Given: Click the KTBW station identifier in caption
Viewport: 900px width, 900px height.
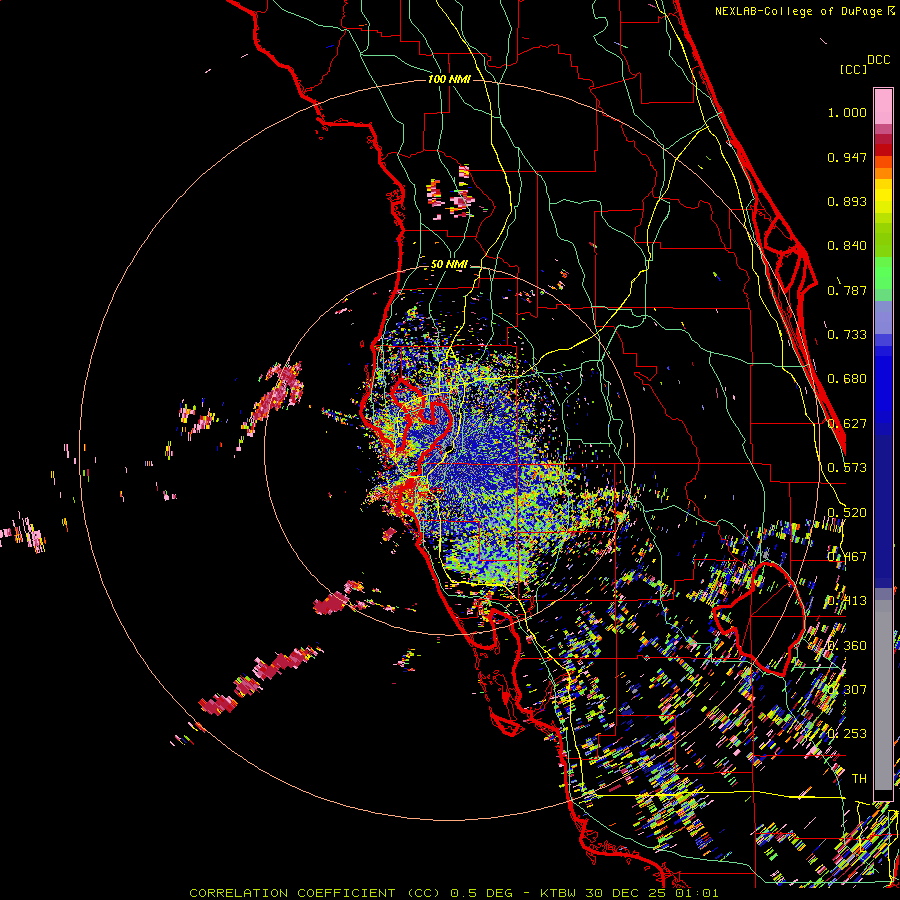Looking at the screenshot, I should point(560,893).
